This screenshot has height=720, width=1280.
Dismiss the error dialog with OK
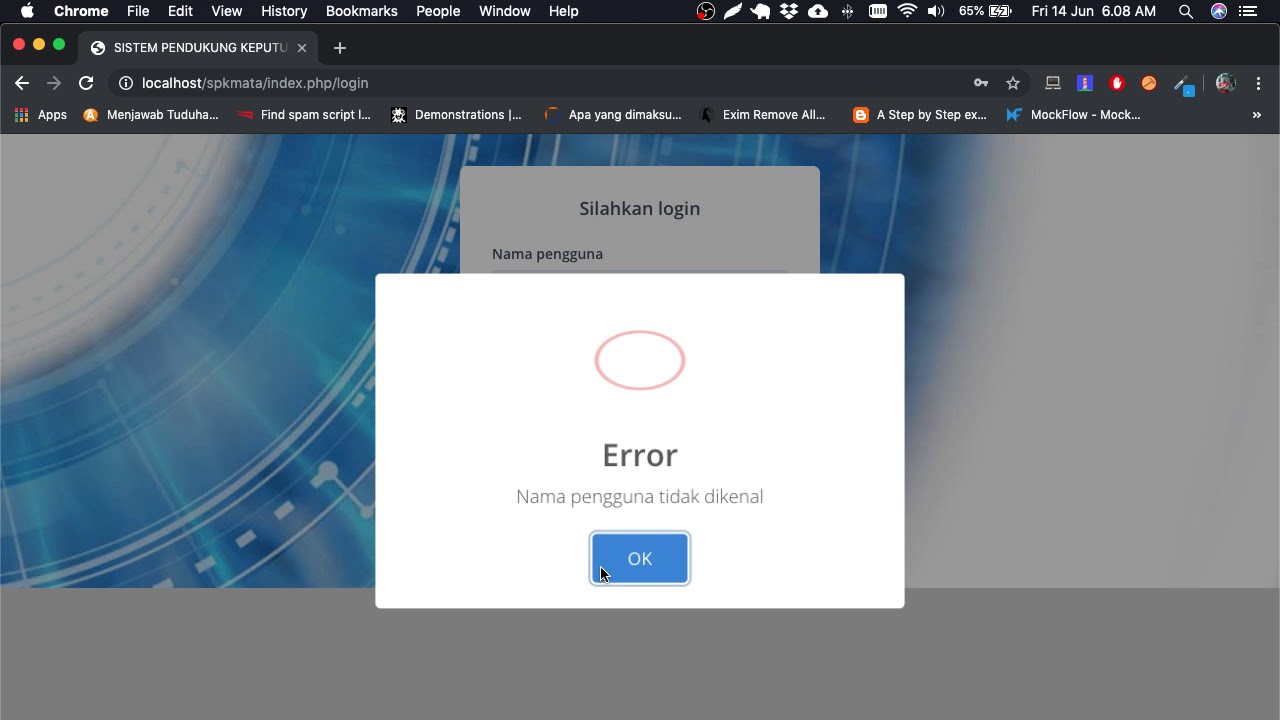[640, 558]
